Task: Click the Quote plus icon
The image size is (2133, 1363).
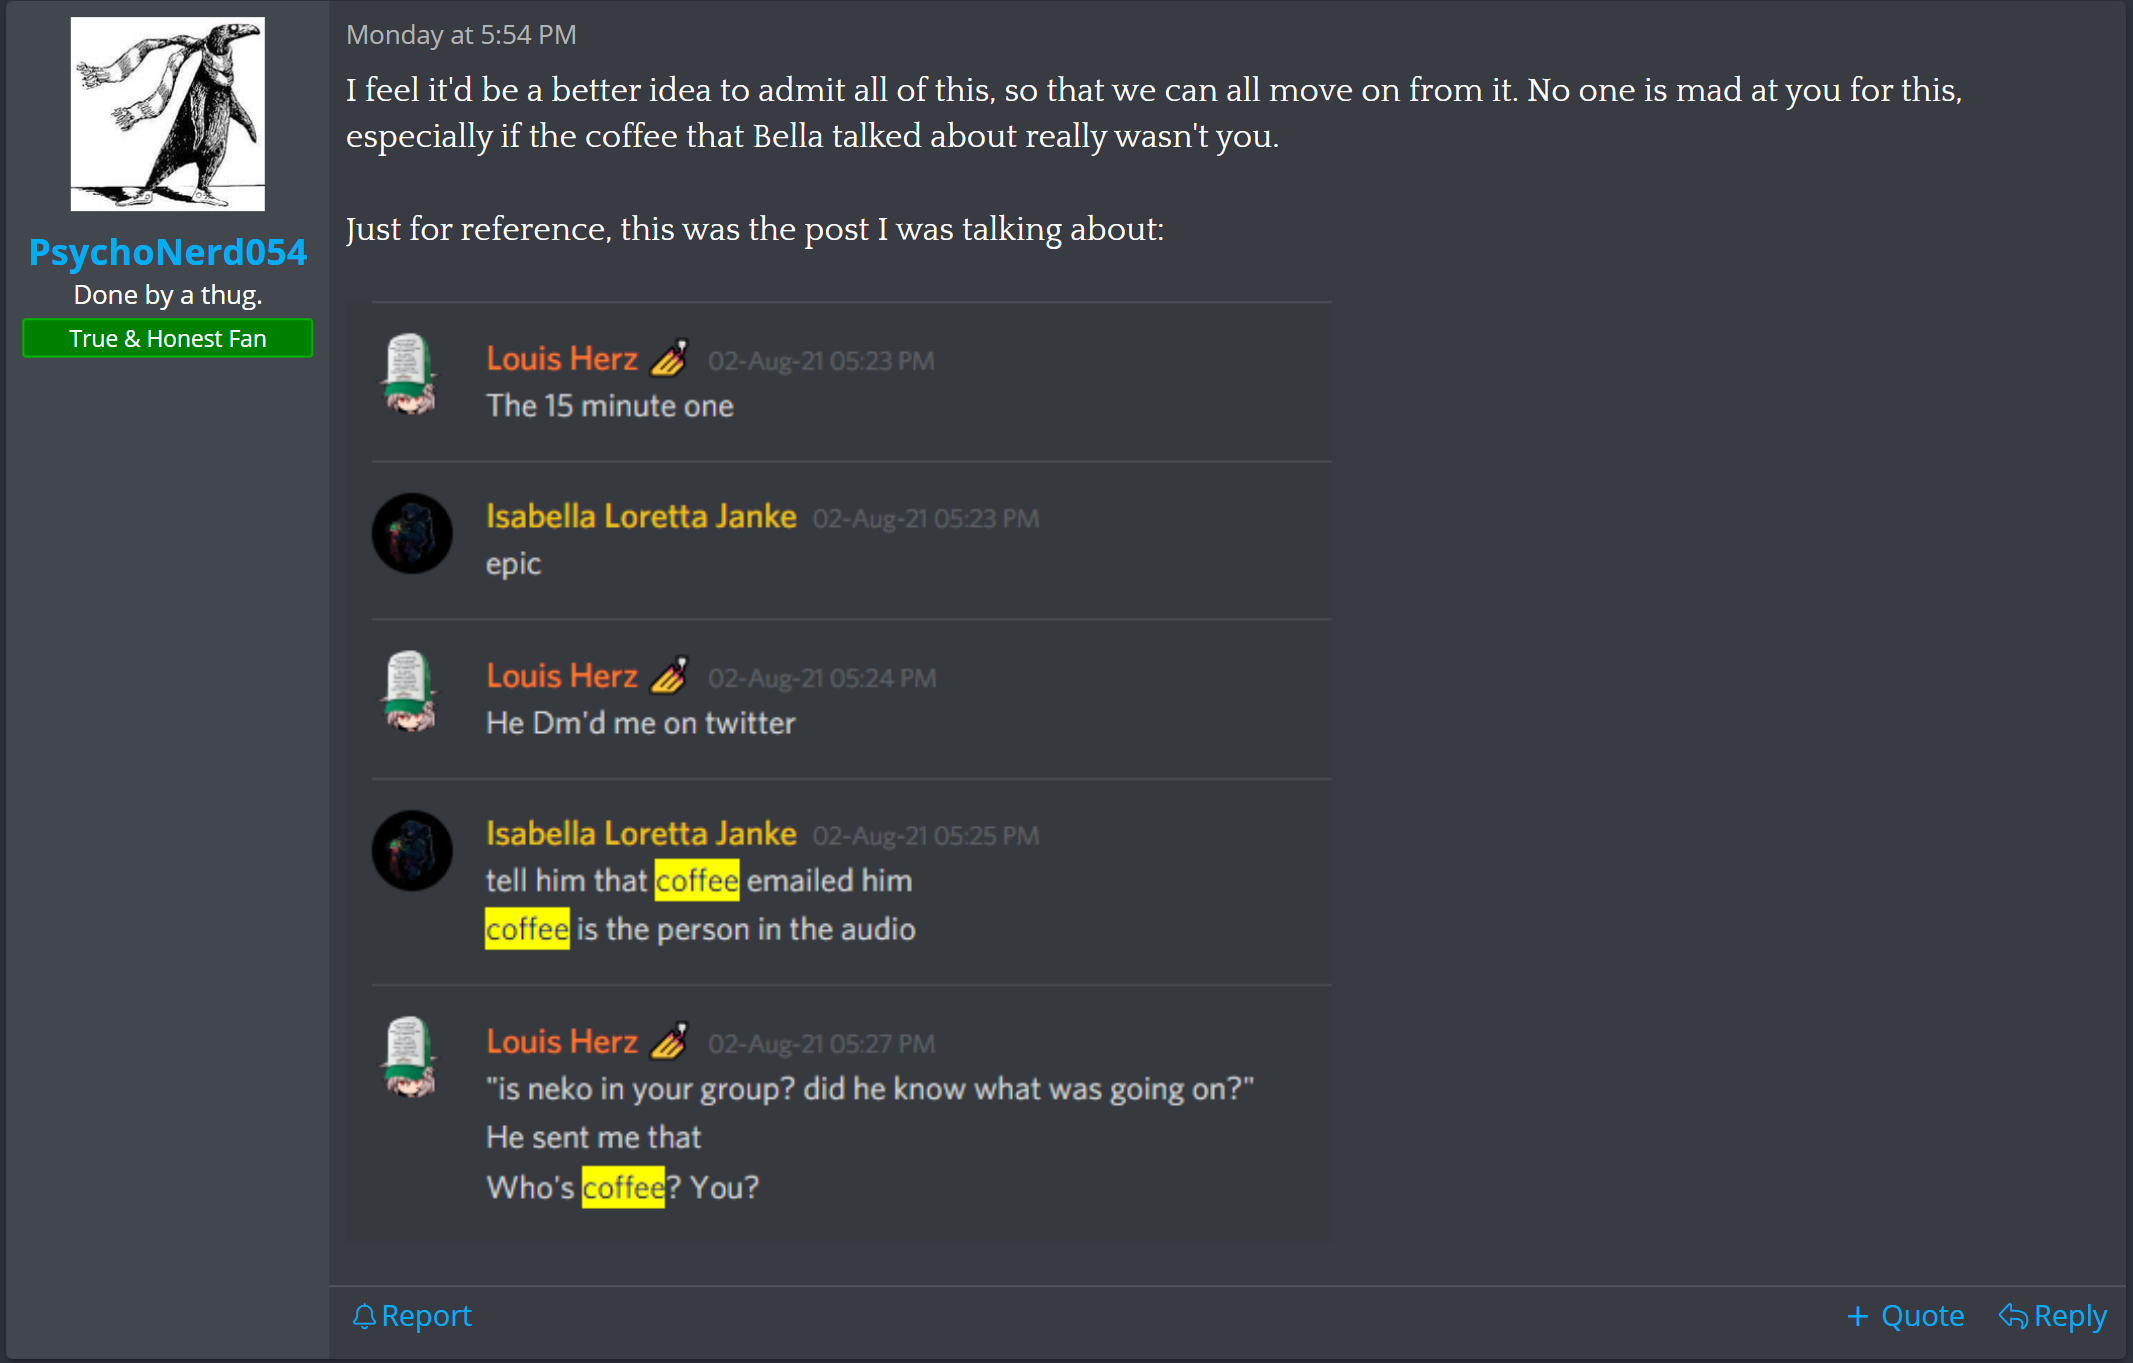Action: 1857,1316
